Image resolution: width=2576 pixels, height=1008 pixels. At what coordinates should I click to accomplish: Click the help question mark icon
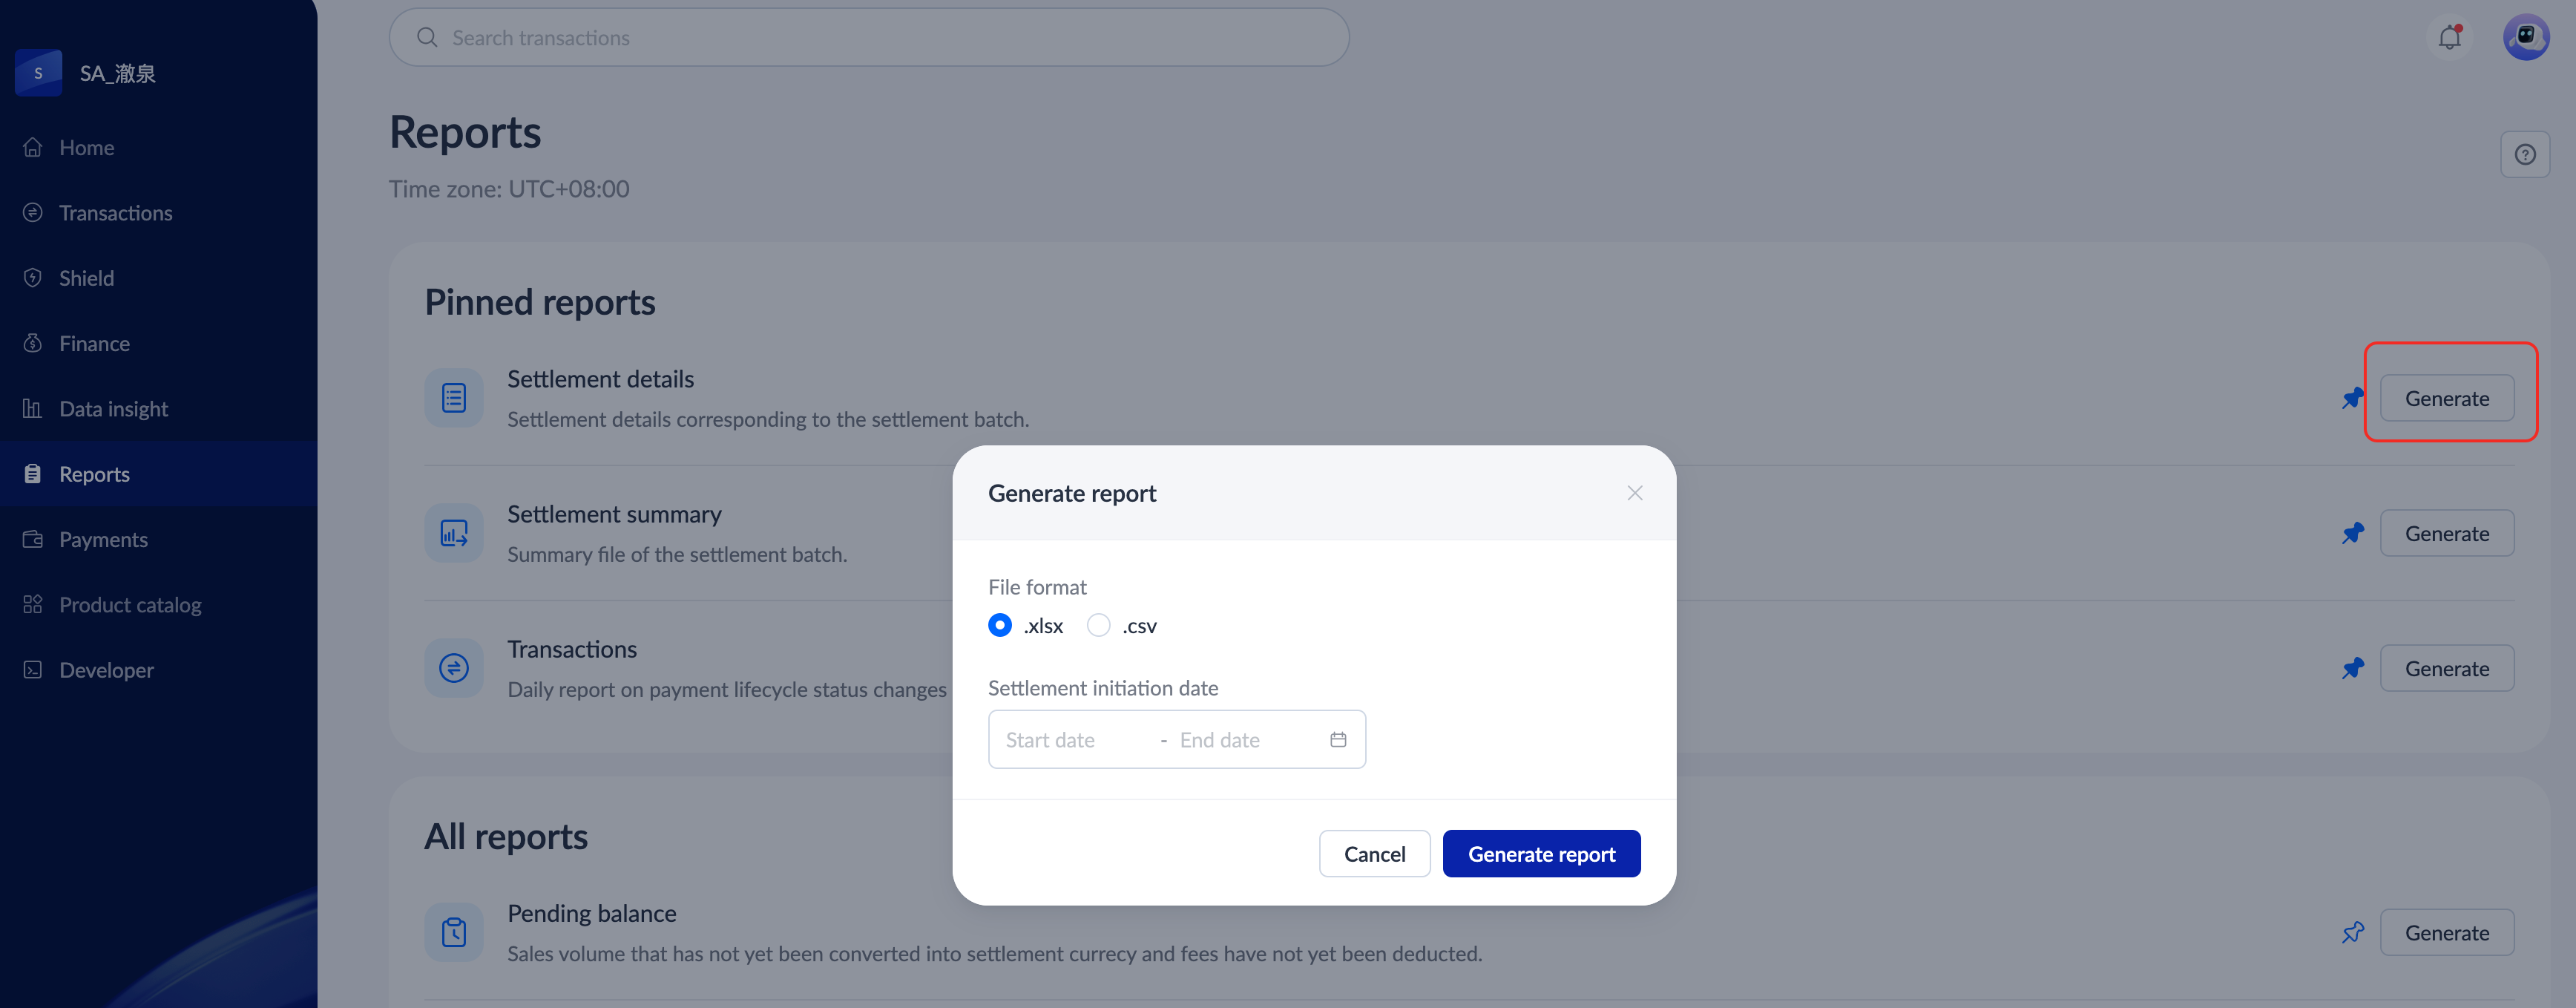(x=2524, y=155)
